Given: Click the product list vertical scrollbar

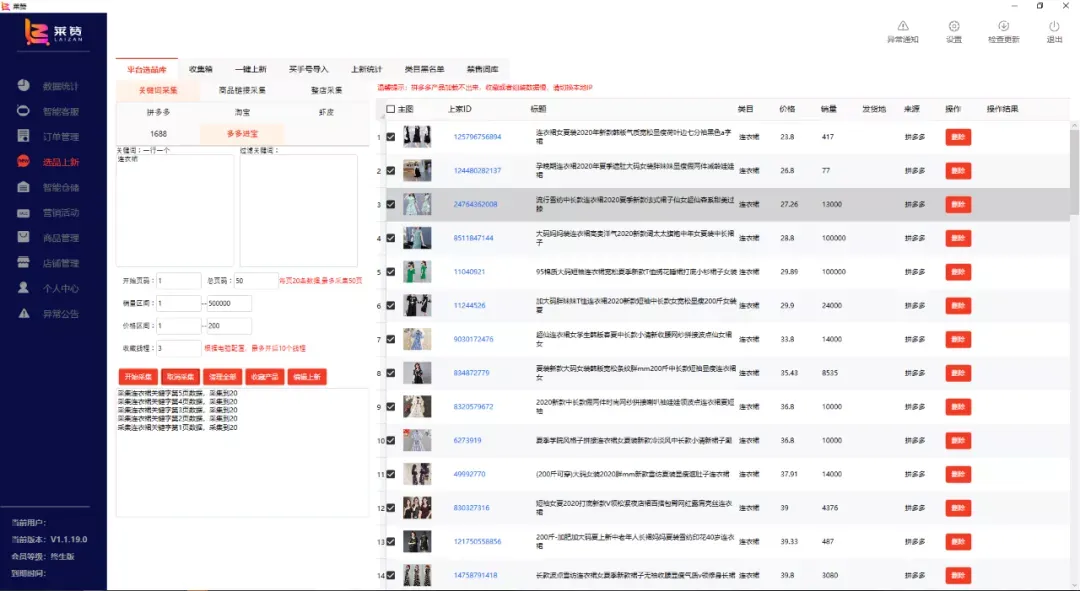Looking at the screenshot, I should point(1074,356).
